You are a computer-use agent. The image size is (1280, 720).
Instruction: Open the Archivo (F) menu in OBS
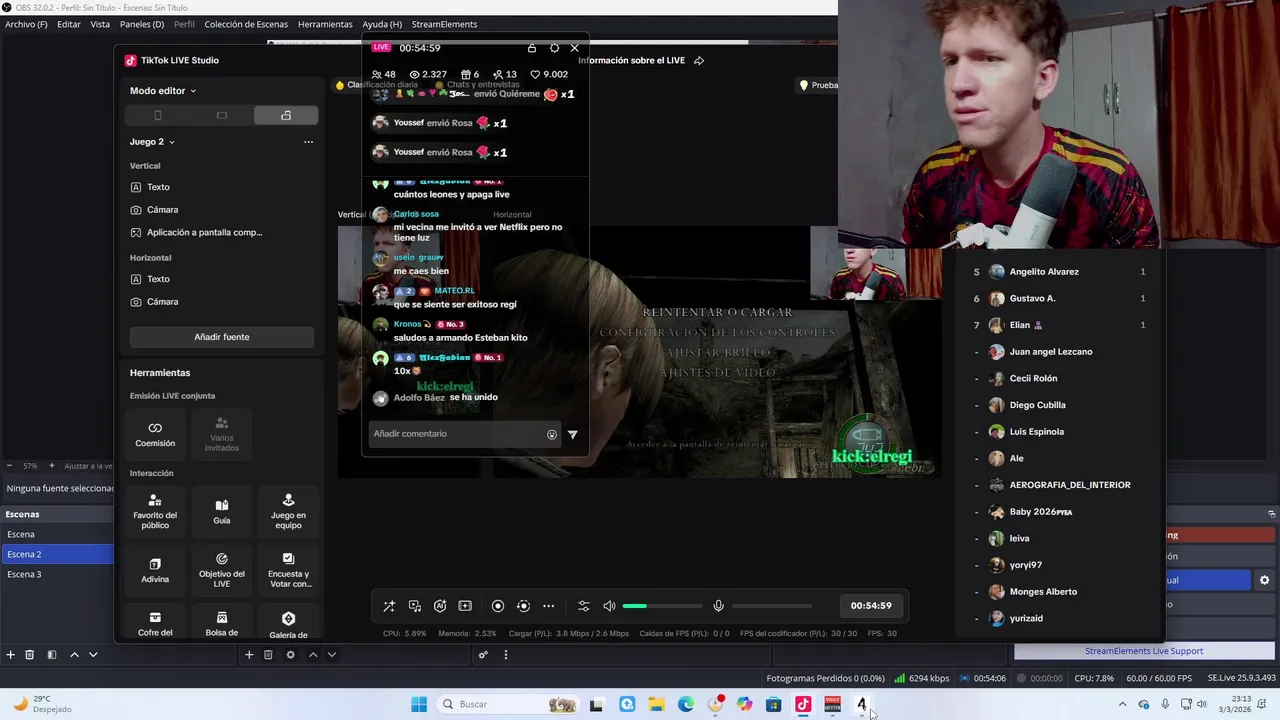pos(26,24)
